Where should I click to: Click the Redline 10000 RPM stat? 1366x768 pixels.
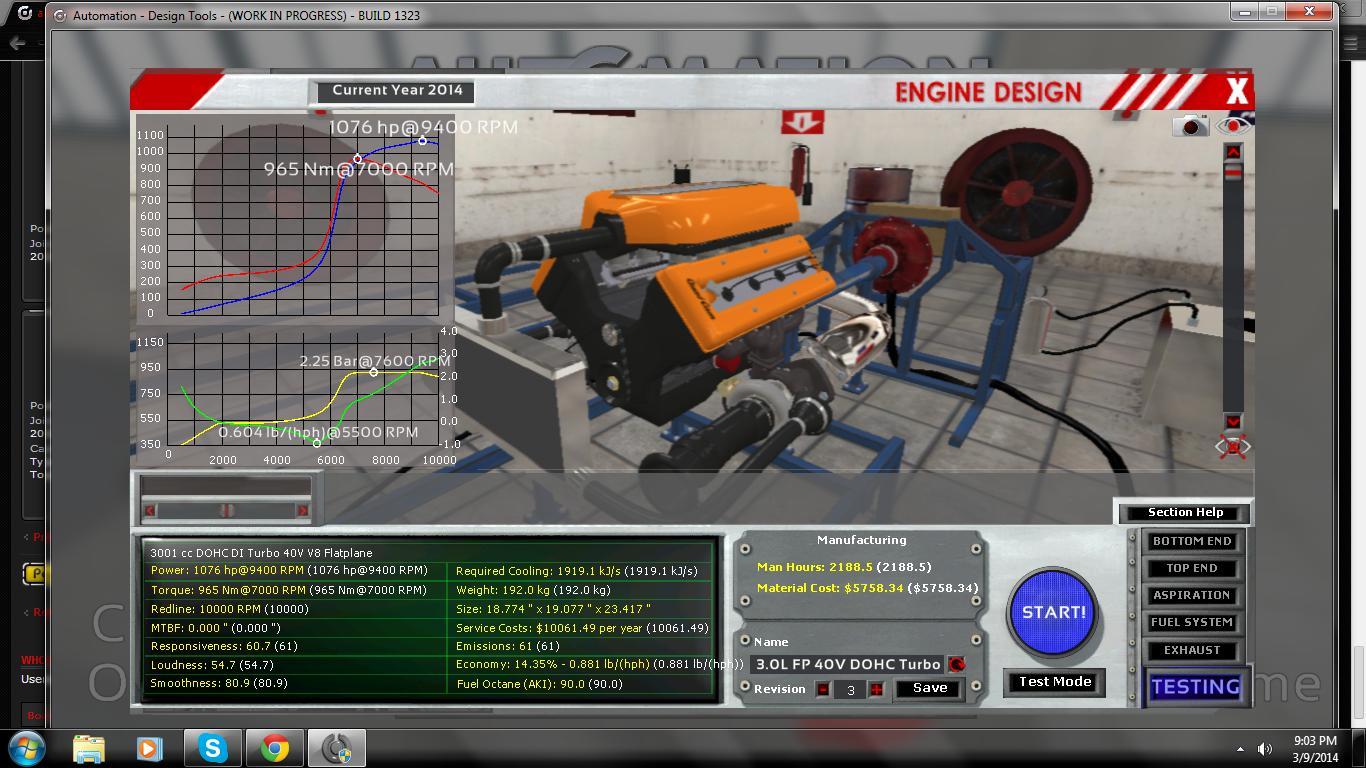pyautogui.click(x=229, y=609)
